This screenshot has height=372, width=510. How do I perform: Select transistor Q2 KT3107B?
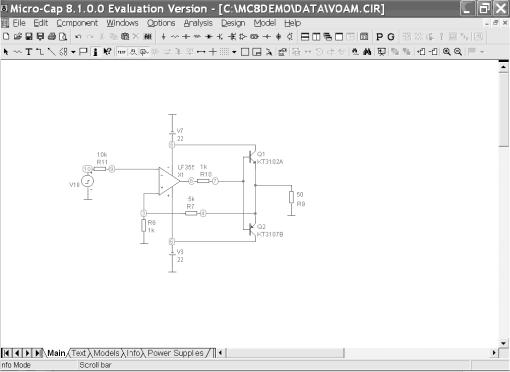(x=252, y=230)
